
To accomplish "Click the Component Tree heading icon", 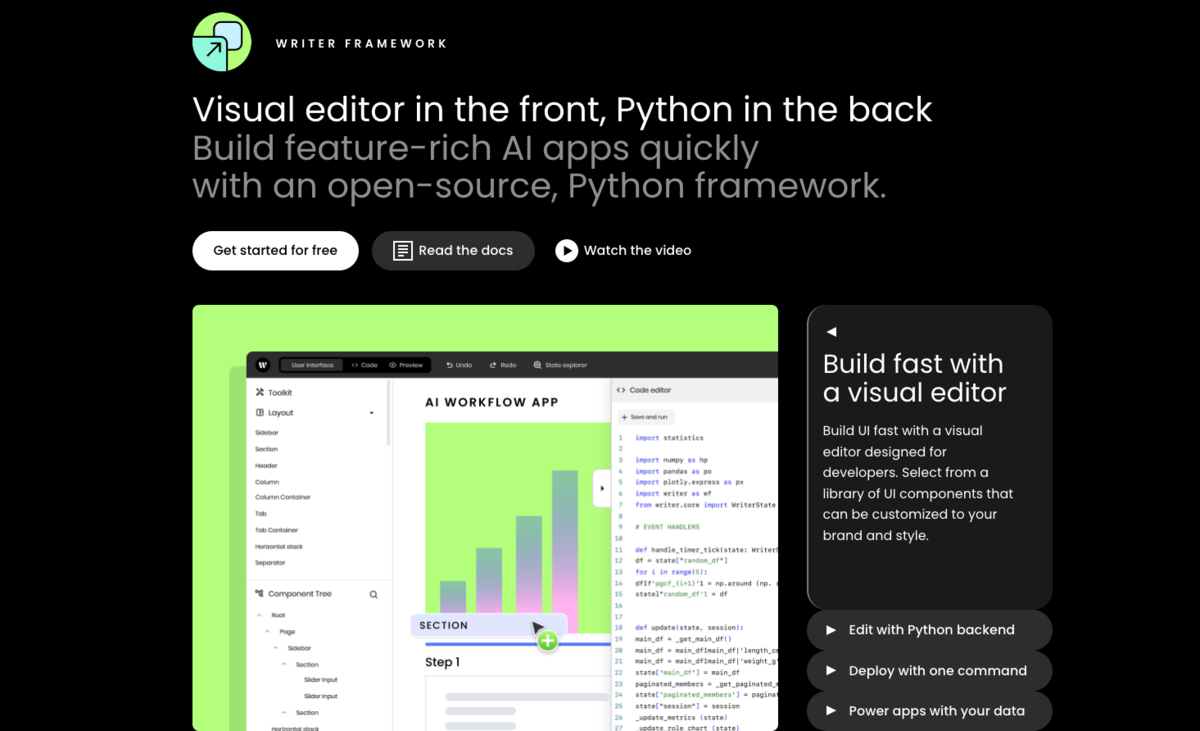I will (x=260, y=594).
